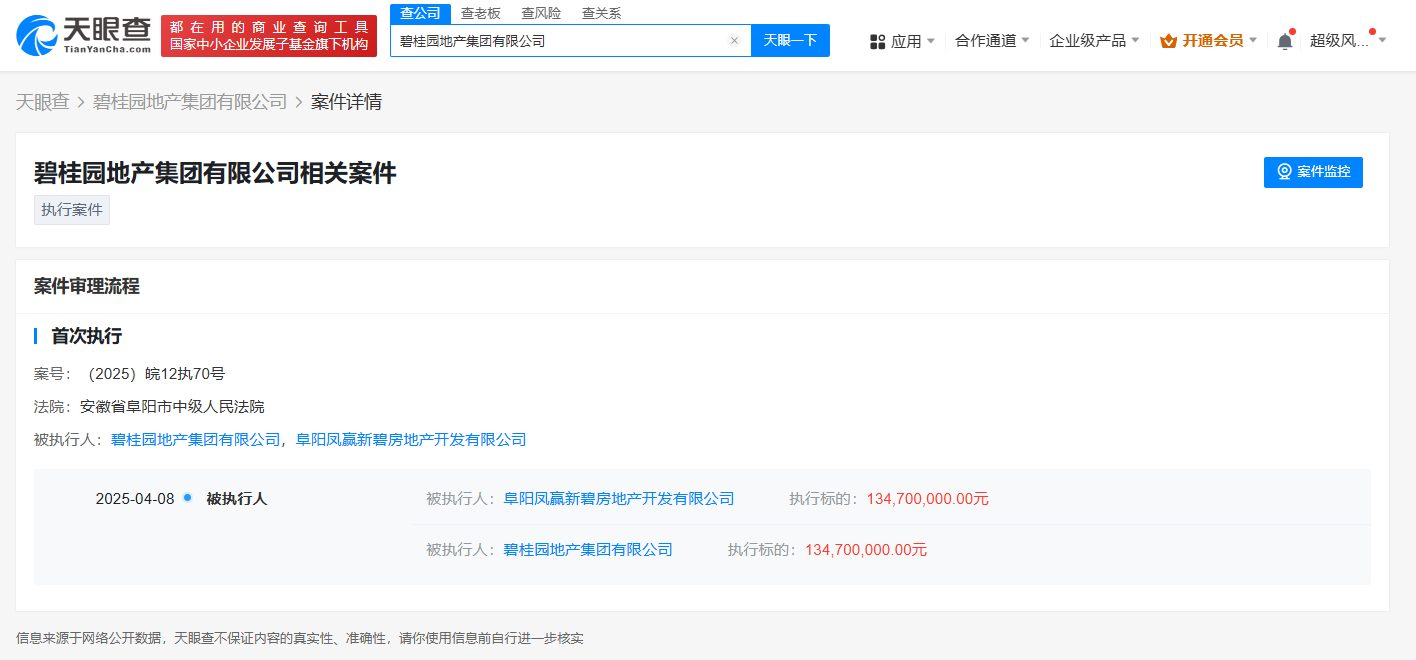Expand the 合作通道 dropdown arrow
Image resolution: width=1416 pixels, height=660 pixels.
pyautogui.click(x=1027, y=41)
